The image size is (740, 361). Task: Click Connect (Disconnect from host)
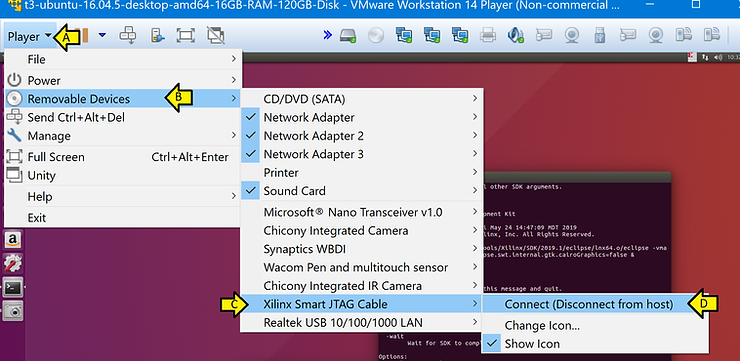tap(595, 304)
